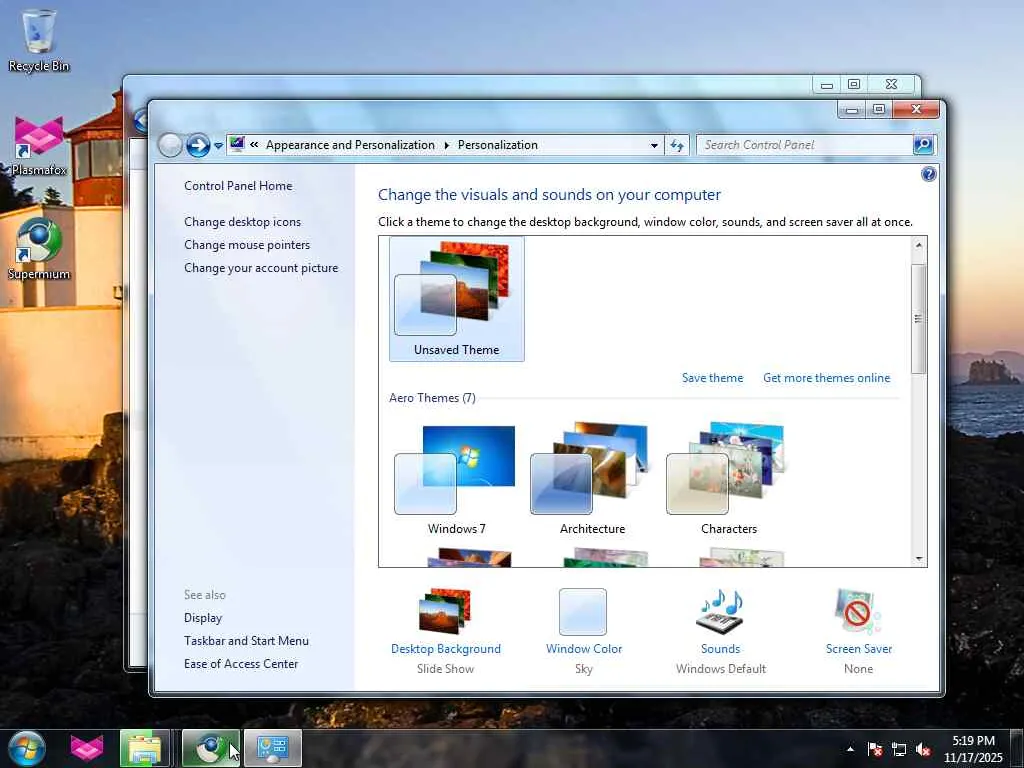Image resolution: width=1024 pixels, height=768 pixels.
Task: Open the Window Color swatch
Action: [x=583, y=611]
